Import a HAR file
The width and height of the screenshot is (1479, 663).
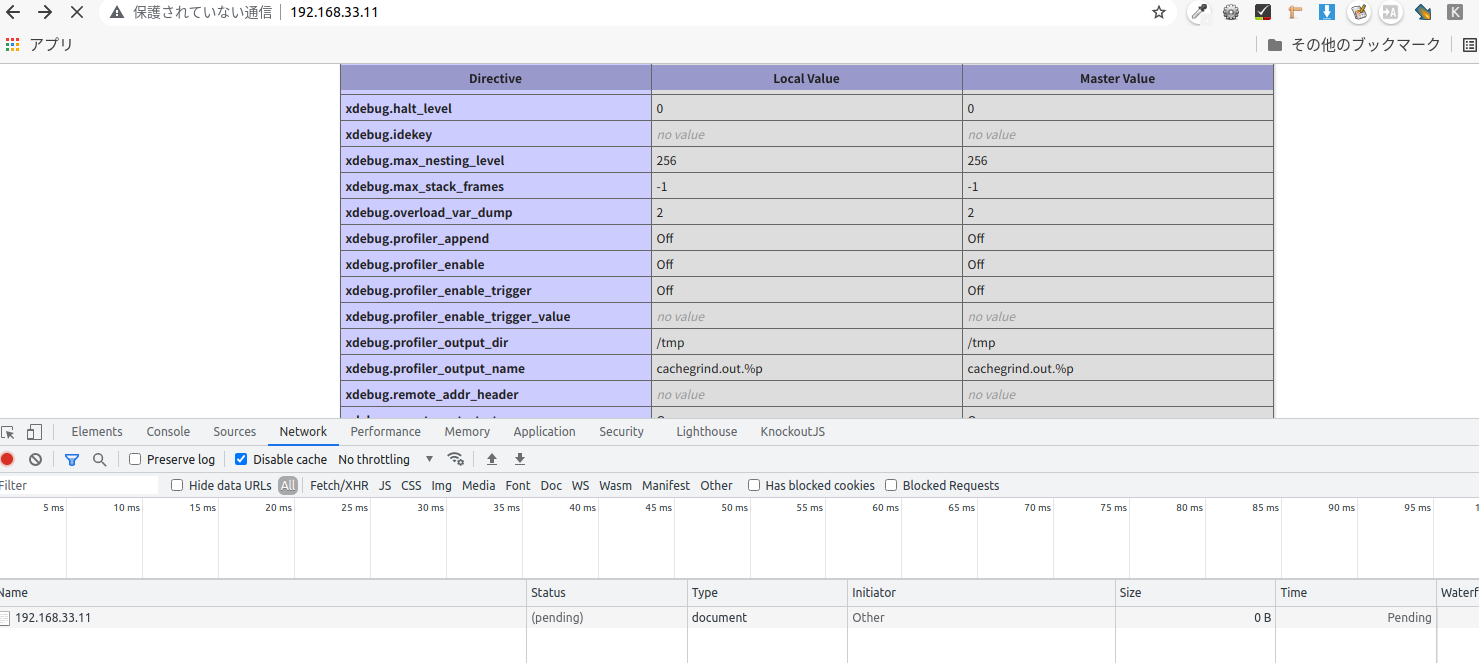[490, 458]
